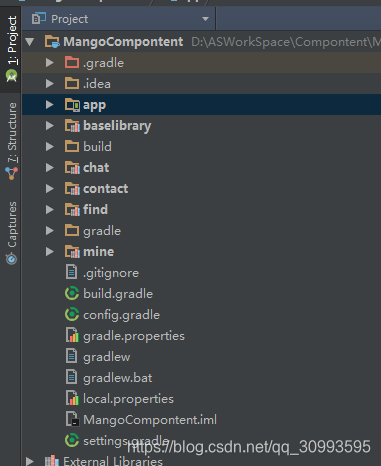Open the Project tool window tab

(x=11, y=49)
